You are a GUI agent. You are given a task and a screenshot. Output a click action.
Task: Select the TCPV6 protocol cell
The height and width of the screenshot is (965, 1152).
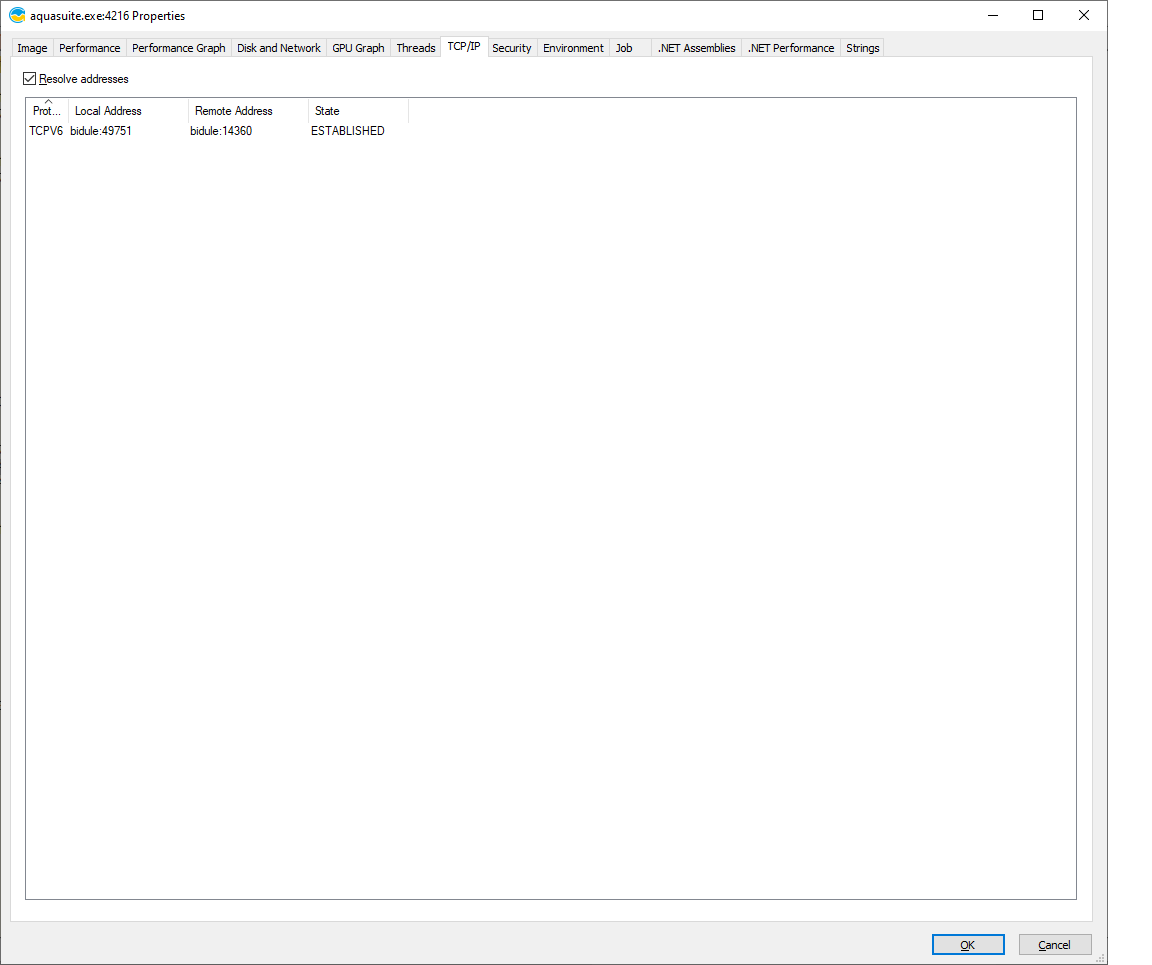coord(46,131)
